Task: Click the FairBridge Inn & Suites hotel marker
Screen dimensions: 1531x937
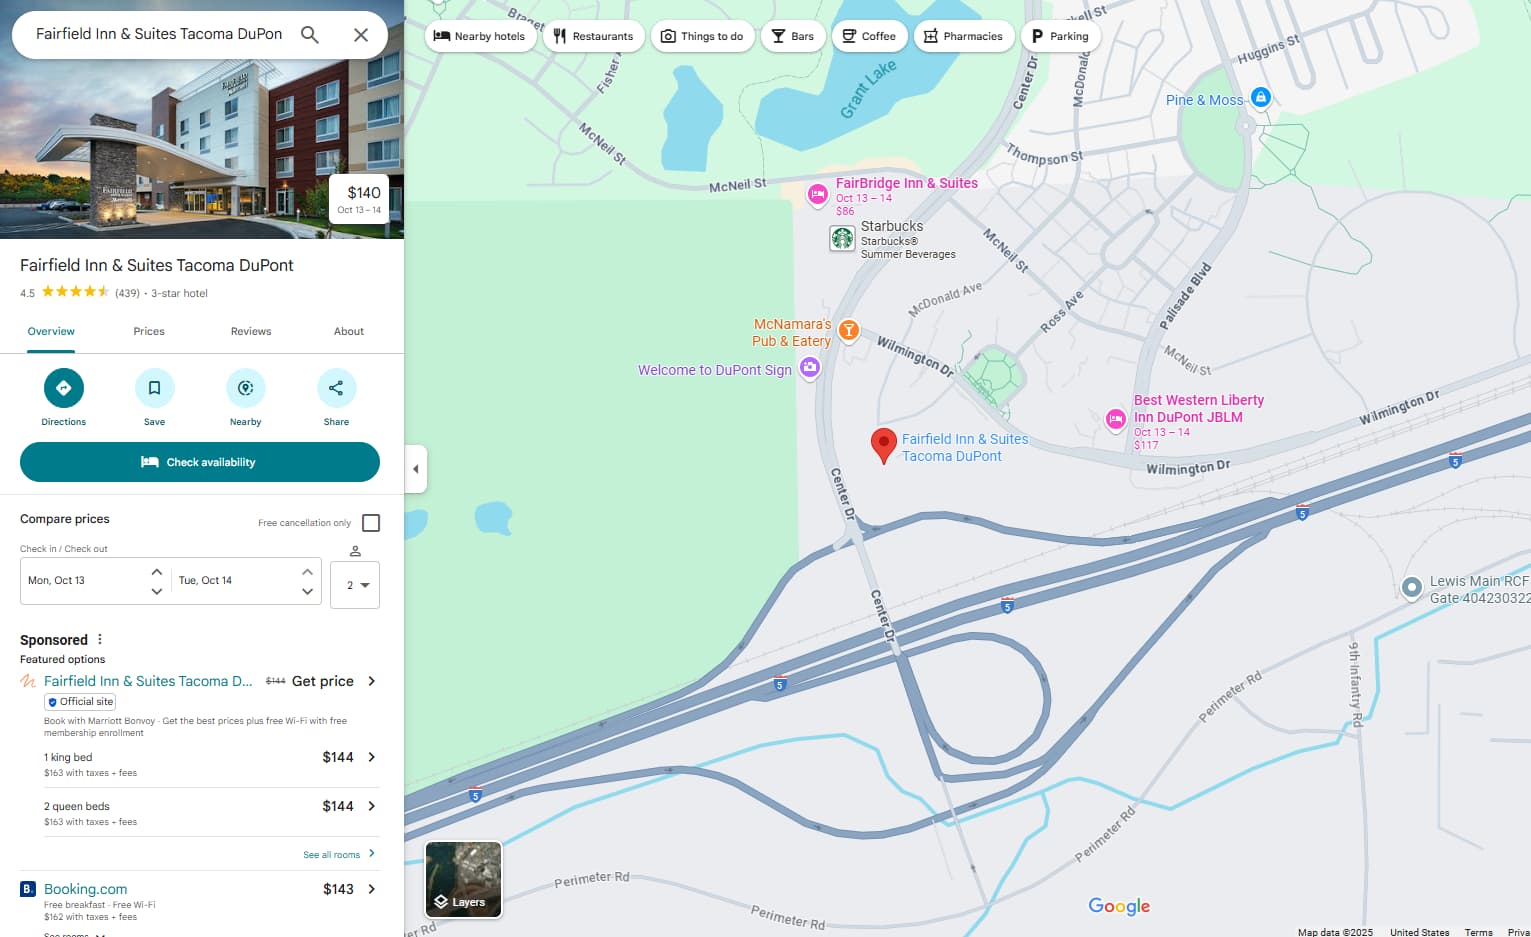Action: [818, 195]
